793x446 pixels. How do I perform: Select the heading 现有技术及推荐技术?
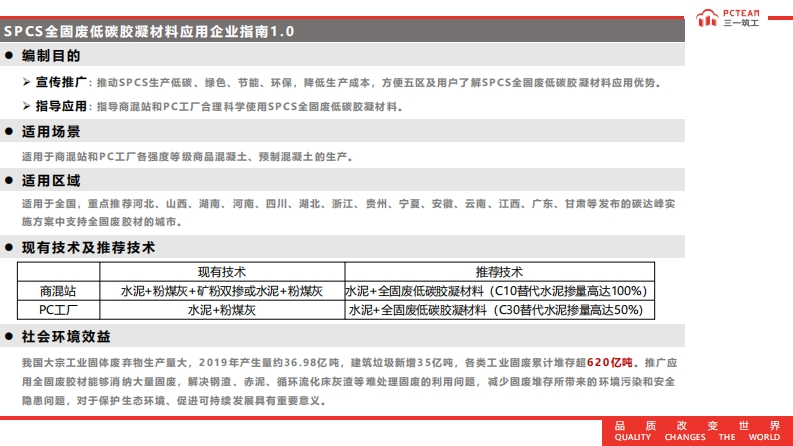tap(89, 248)
